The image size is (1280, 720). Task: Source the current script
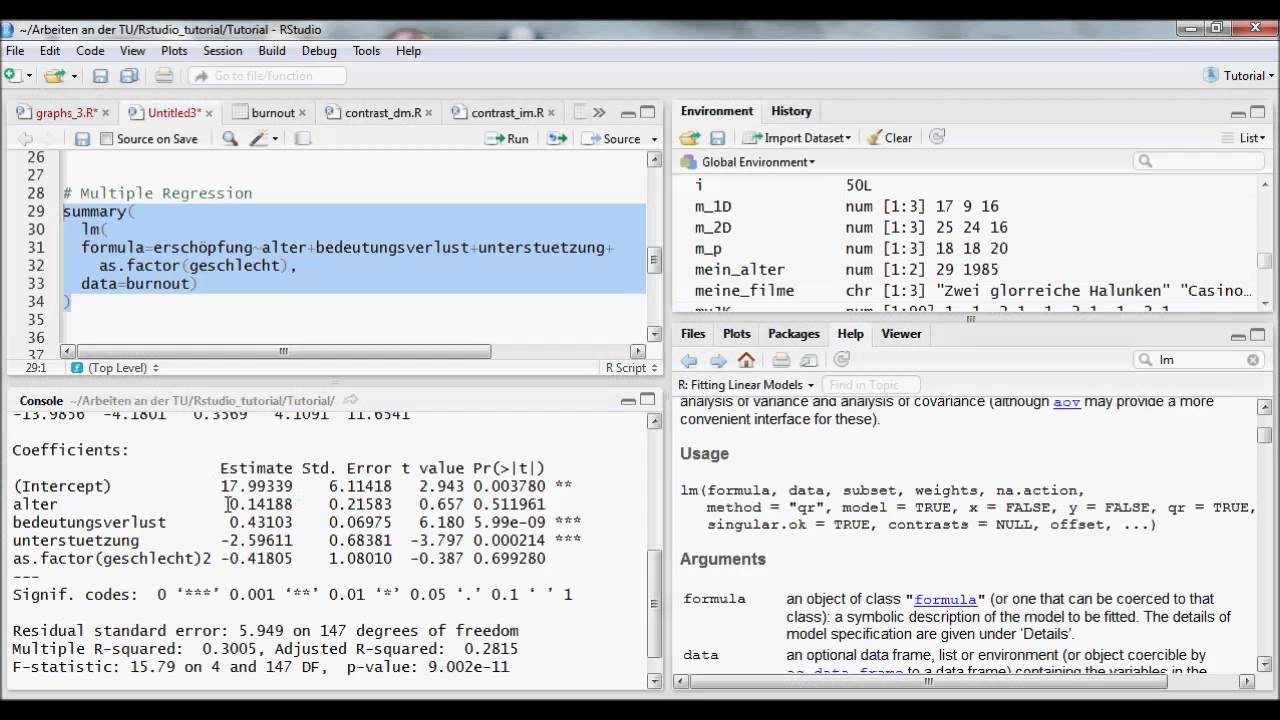pos(611,139)
